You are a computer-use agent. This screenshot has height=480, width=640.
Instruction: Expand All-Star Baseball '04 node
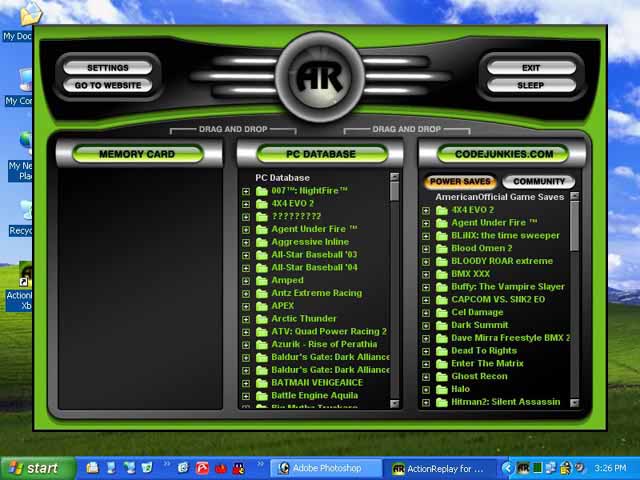coord(246,268)
